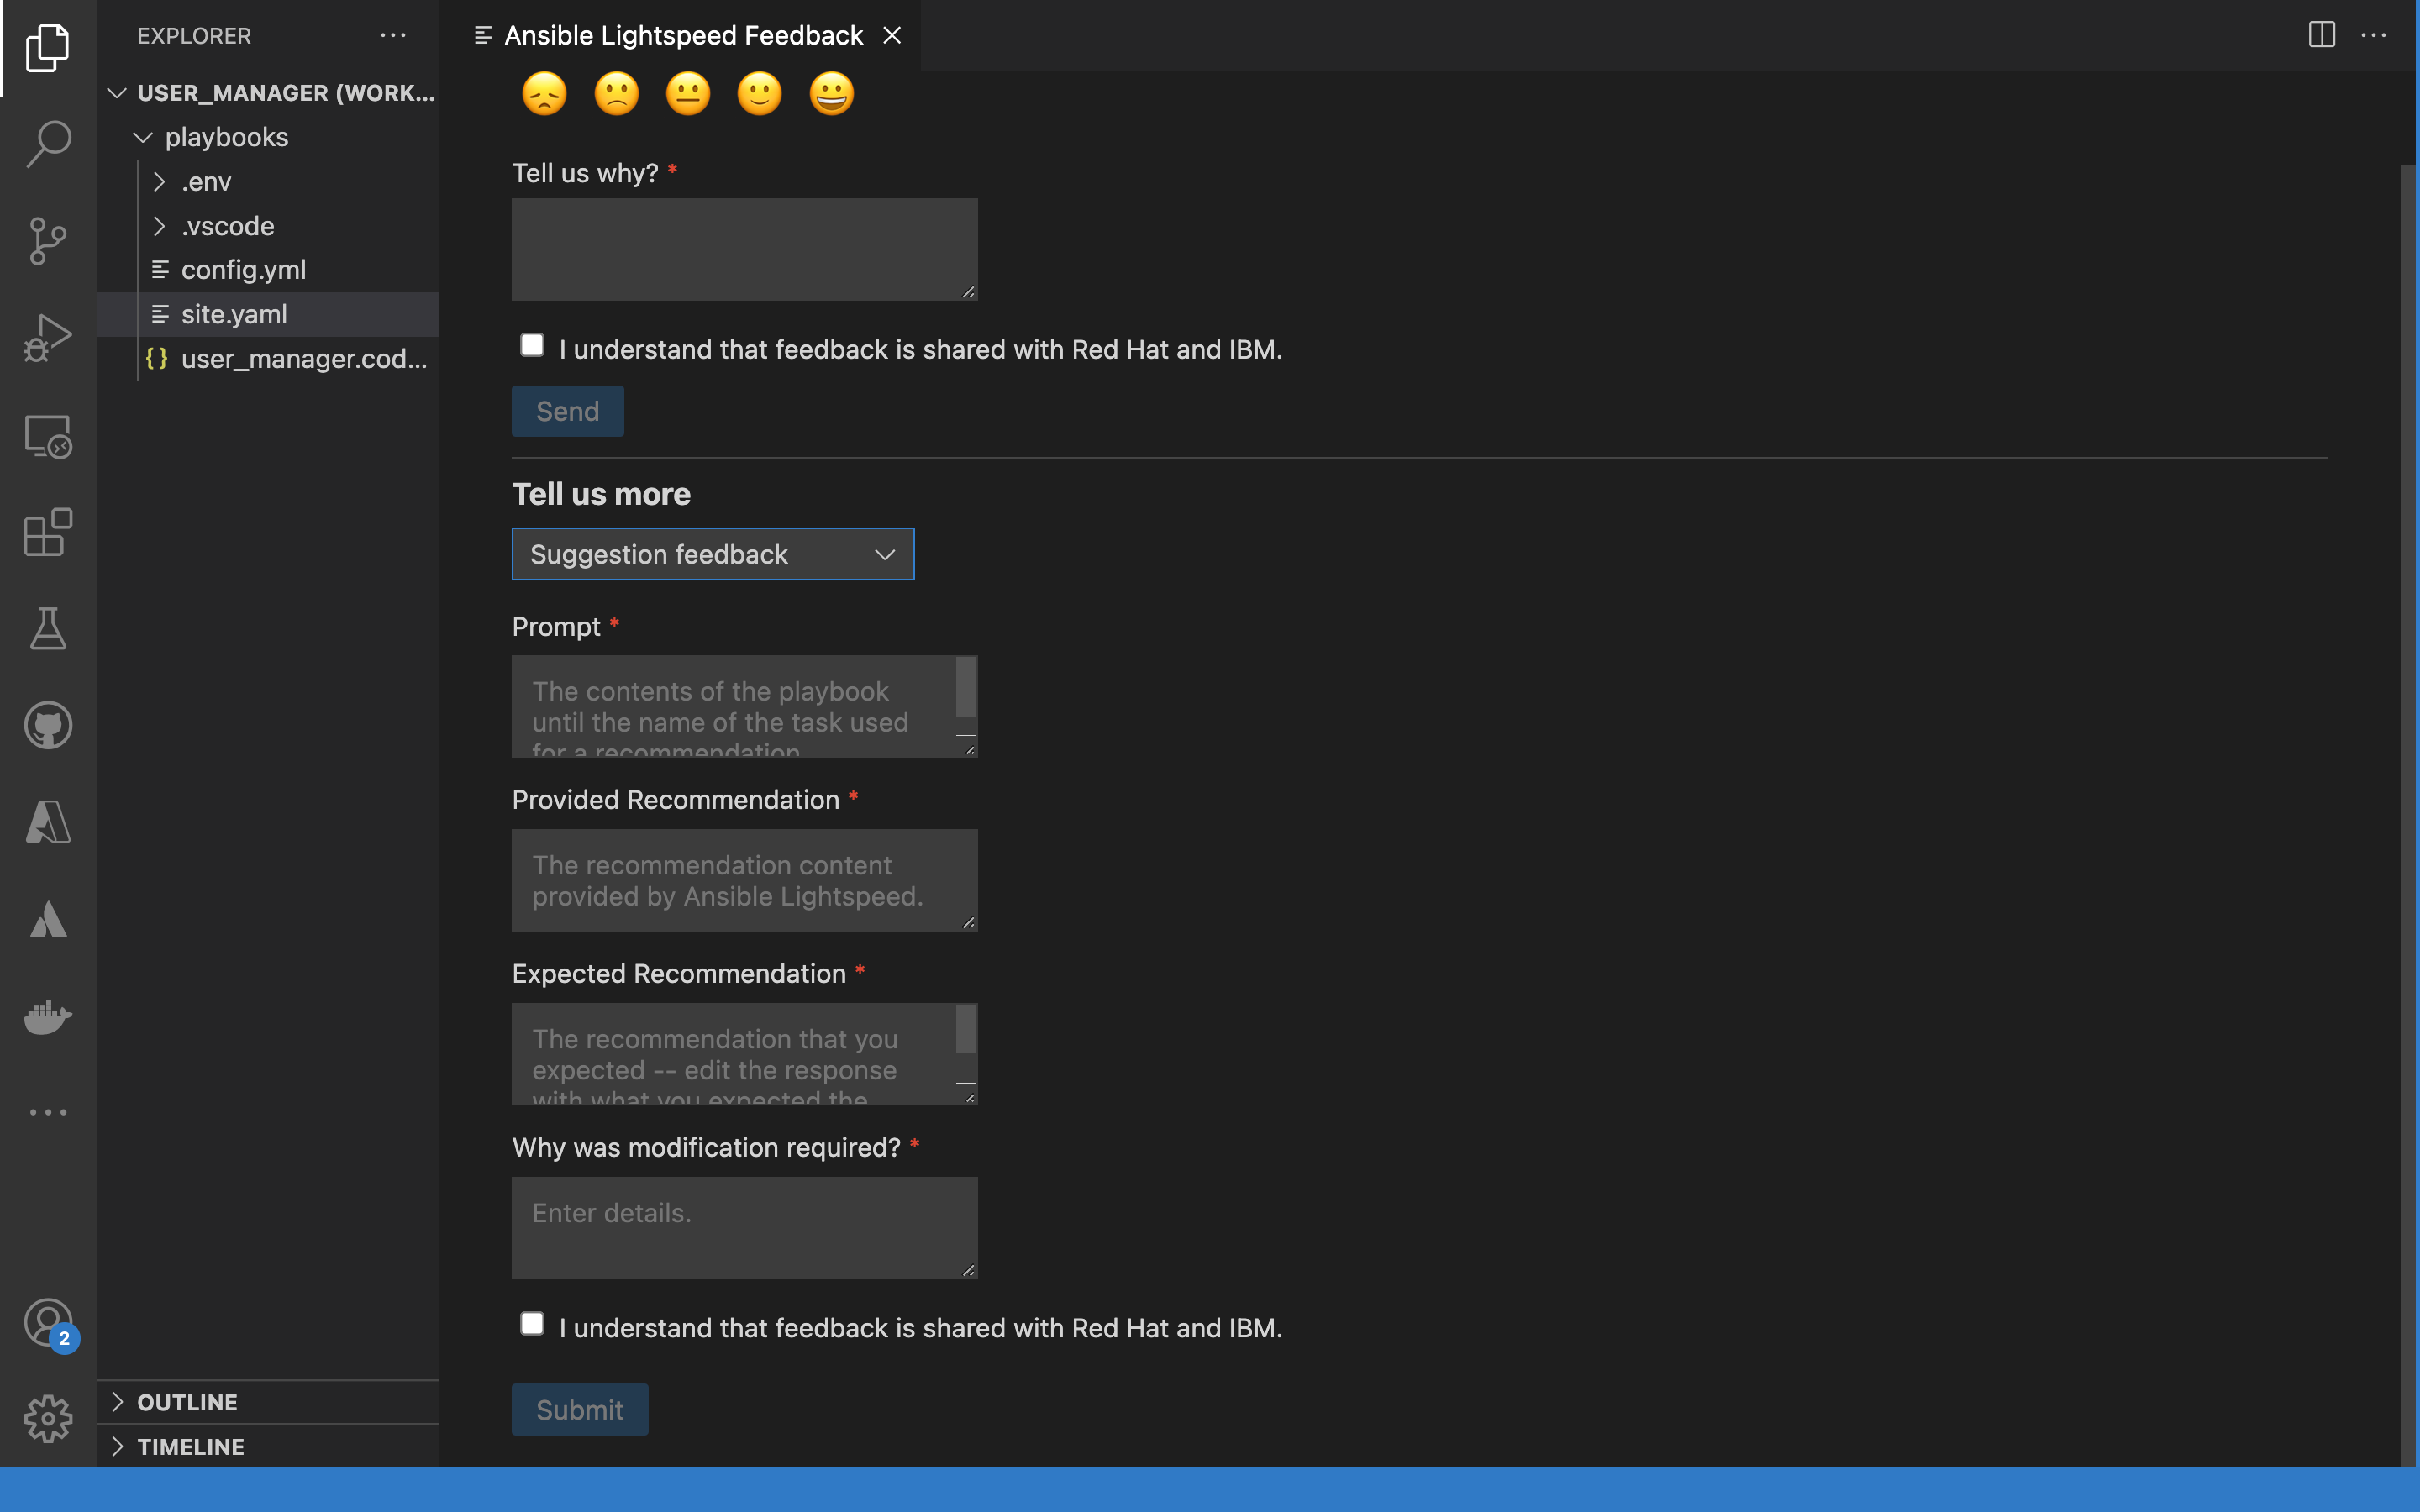The image size is (2420, 1512).
Task: Open the 'Suggestion feedback' dropdown menu
Action: coord(713,552)
